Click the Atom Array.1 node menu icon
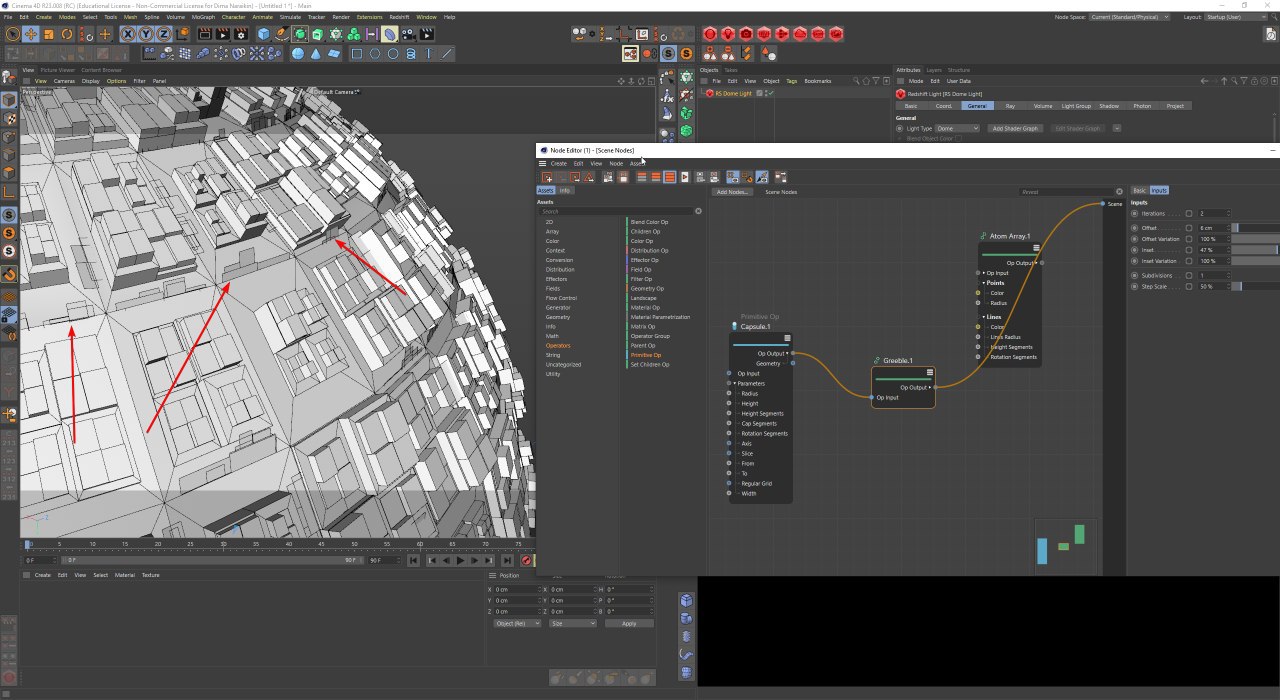 1036,248
